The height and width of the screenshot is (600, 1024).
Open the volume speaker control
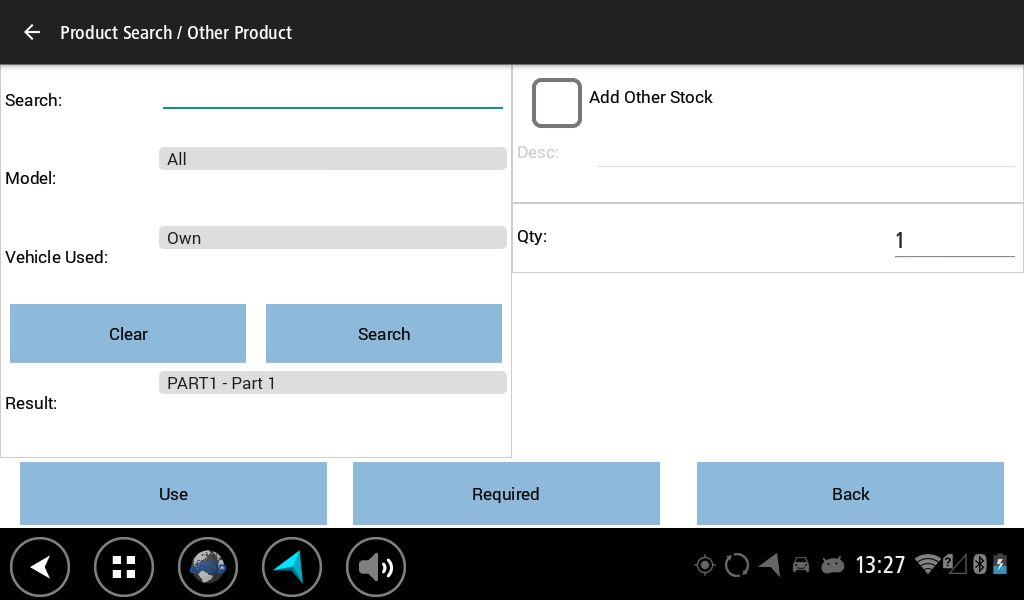376,567
